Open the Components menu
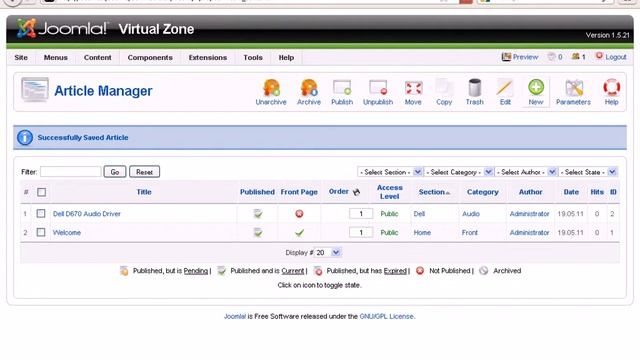This screenshot has width=640, height=360. (x=150, y=58)
